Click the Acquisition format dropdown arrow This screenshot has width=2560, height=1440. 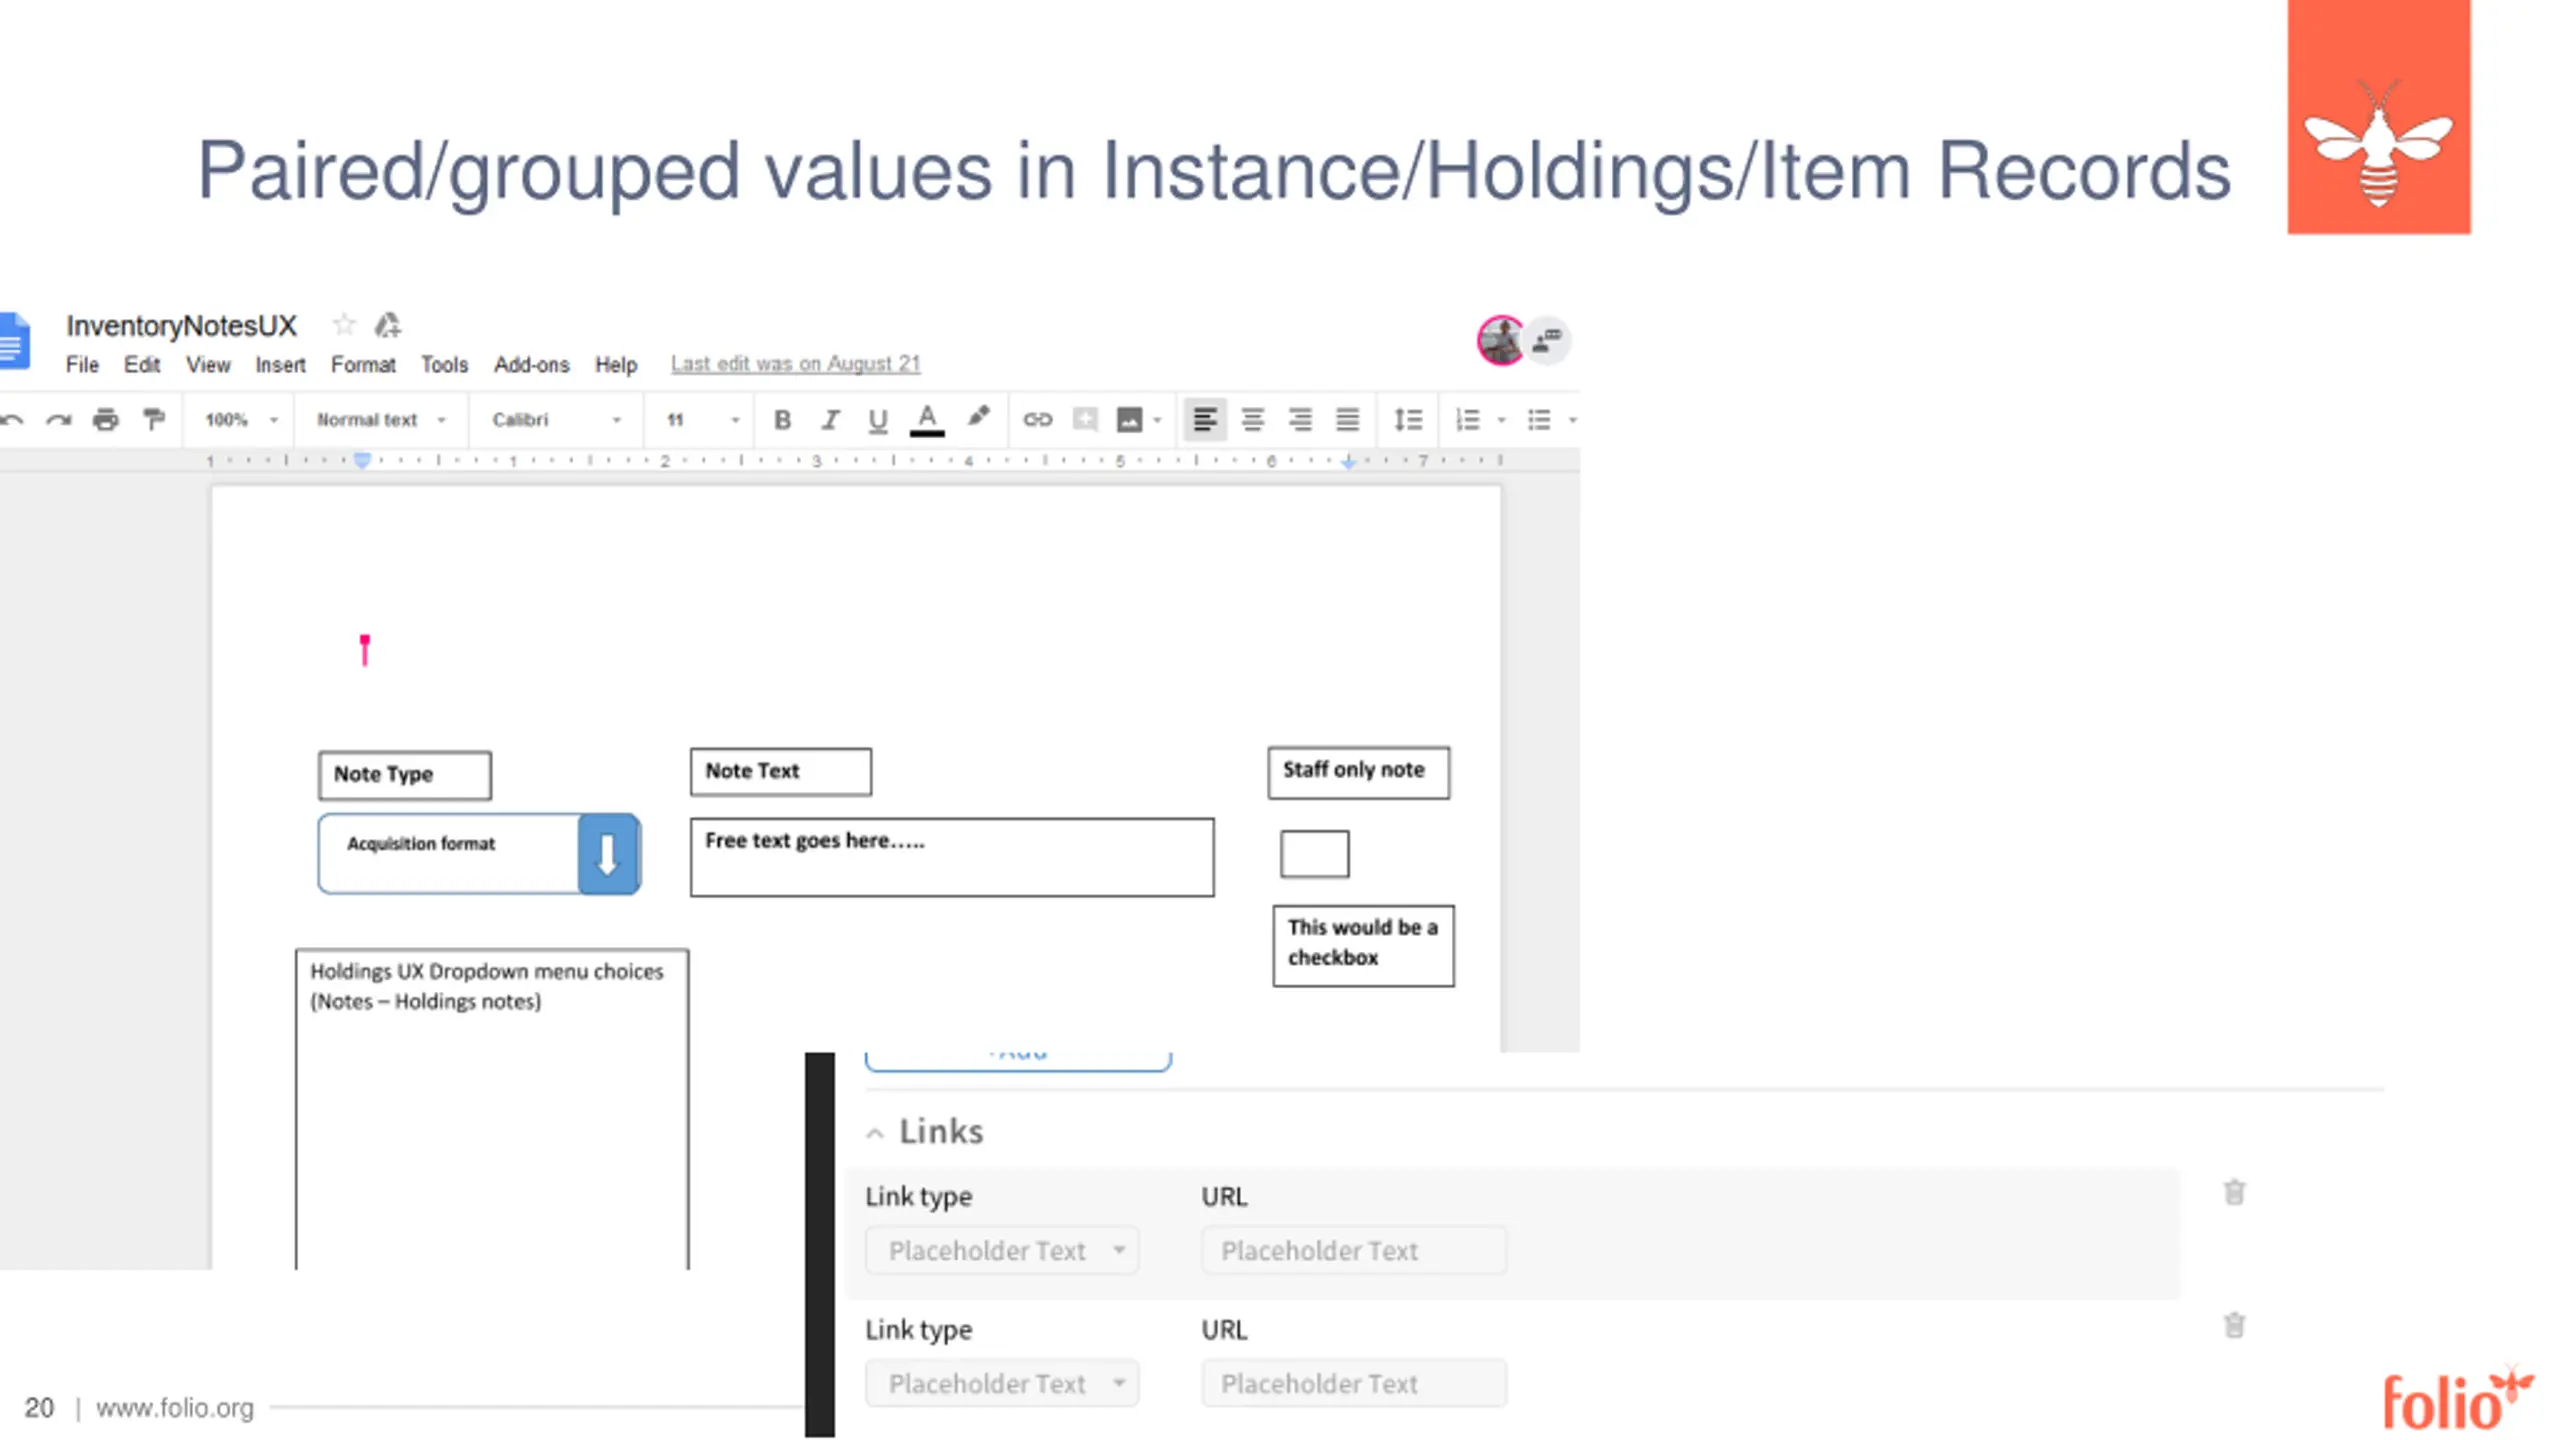click(x=608, y=854)
